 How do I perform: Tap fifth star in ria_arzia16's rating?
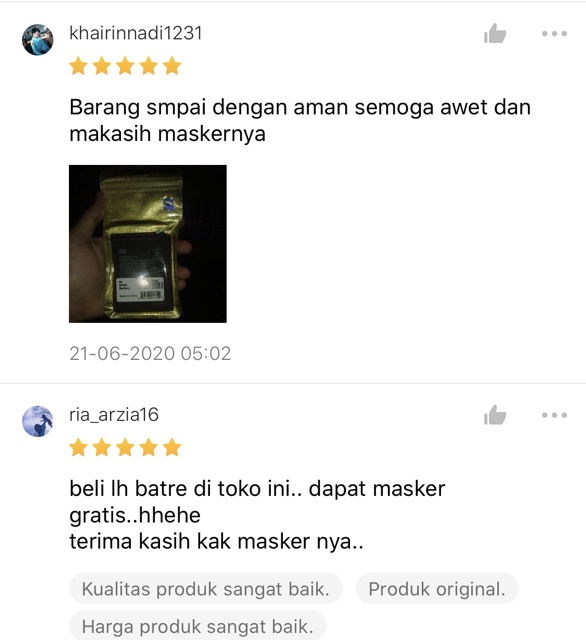(172, 447)
